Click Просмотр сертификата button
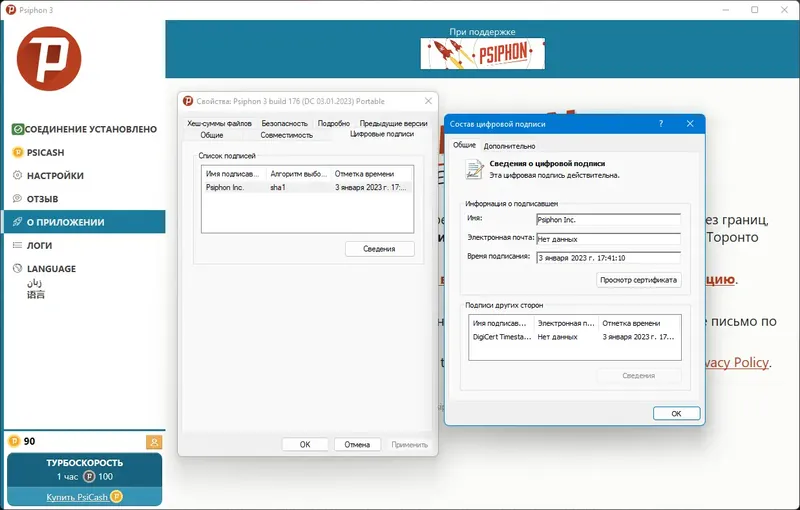The width and height of the screenshot is (800, 510). coord(638,280)
